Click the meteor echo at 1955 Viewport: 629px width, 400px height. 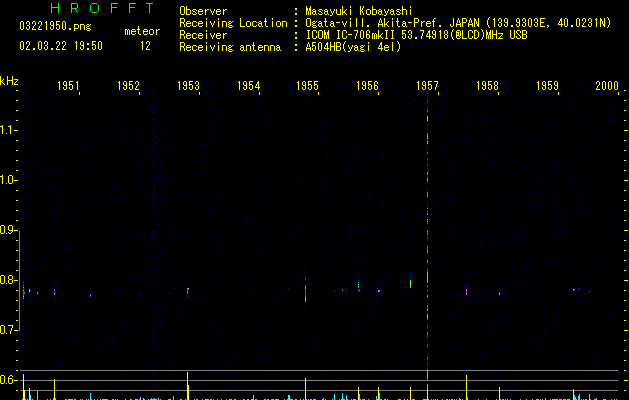(306, 290)
